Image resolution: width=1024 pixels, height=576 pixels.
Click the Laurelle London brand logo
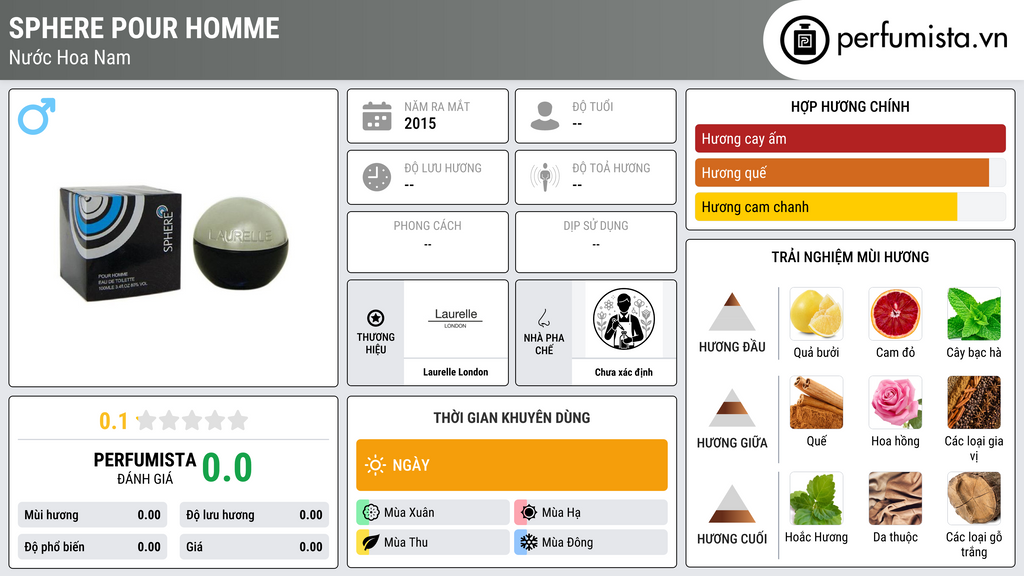click(x=456, y=318)
